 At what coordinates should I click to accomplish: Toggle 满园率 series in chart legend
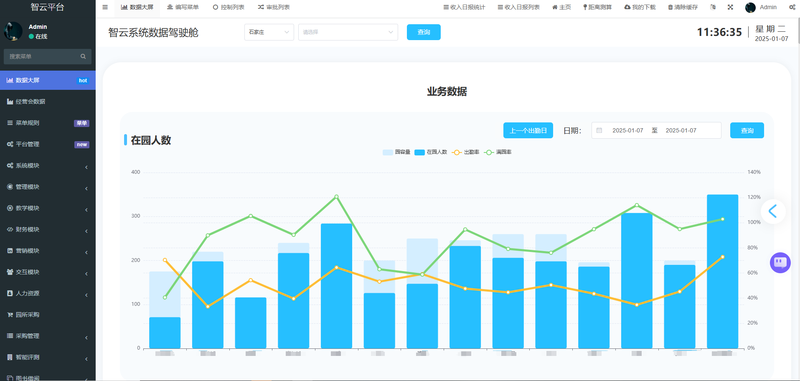498,152
